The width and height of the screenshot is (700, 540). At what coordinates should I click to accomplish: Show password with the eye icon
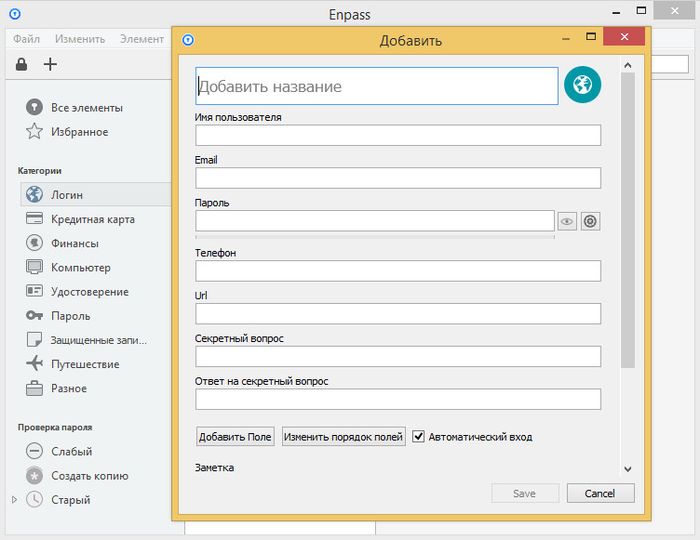(567, 221)
